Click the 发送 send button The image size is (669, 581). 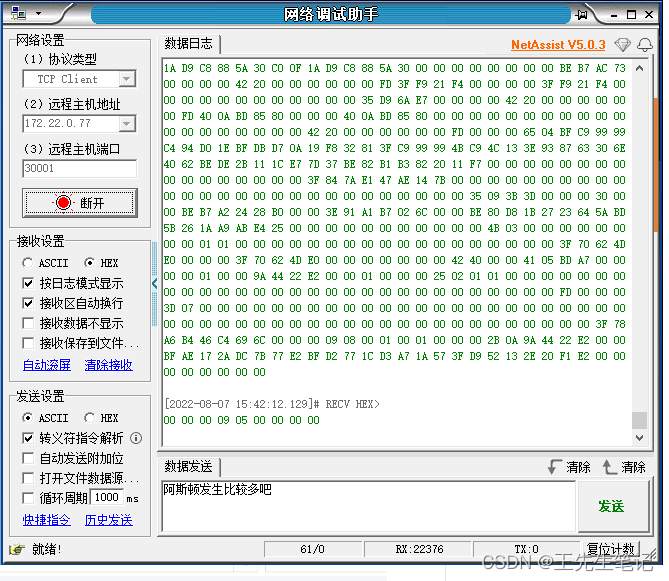tap(613, 506)
